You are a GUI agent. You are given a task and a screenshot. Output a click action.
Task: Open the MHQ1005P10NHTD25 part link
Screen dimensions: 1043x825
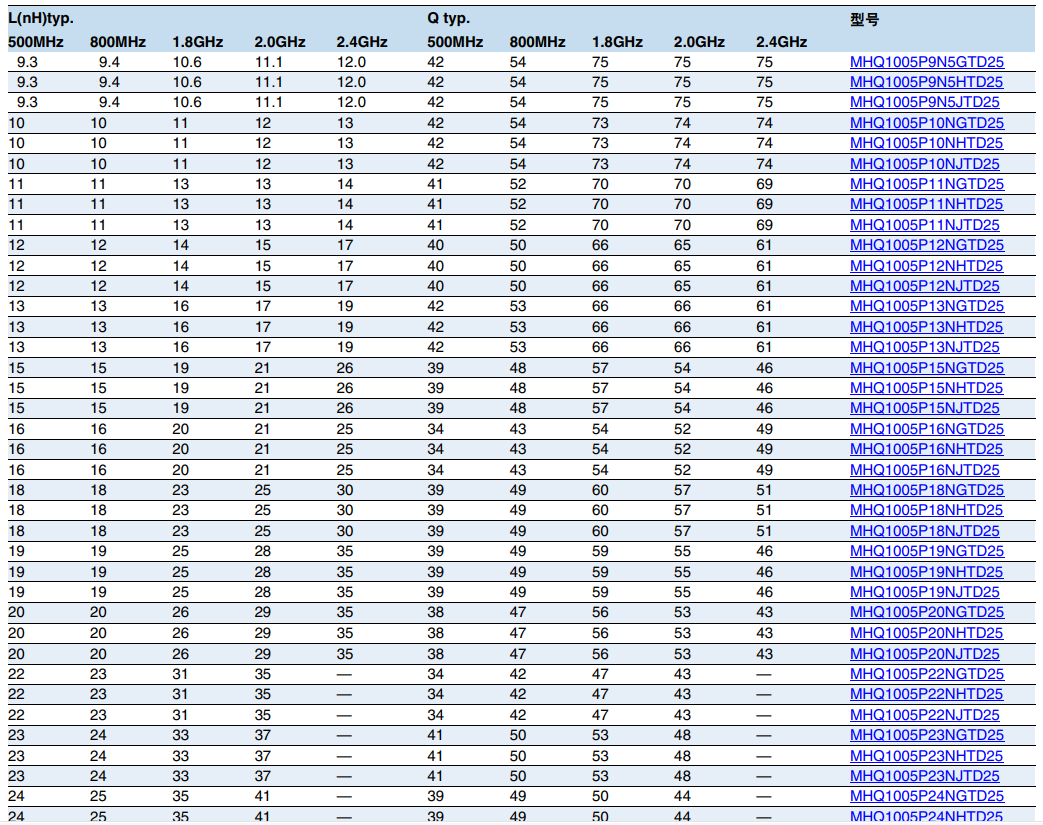coord(926,143)
